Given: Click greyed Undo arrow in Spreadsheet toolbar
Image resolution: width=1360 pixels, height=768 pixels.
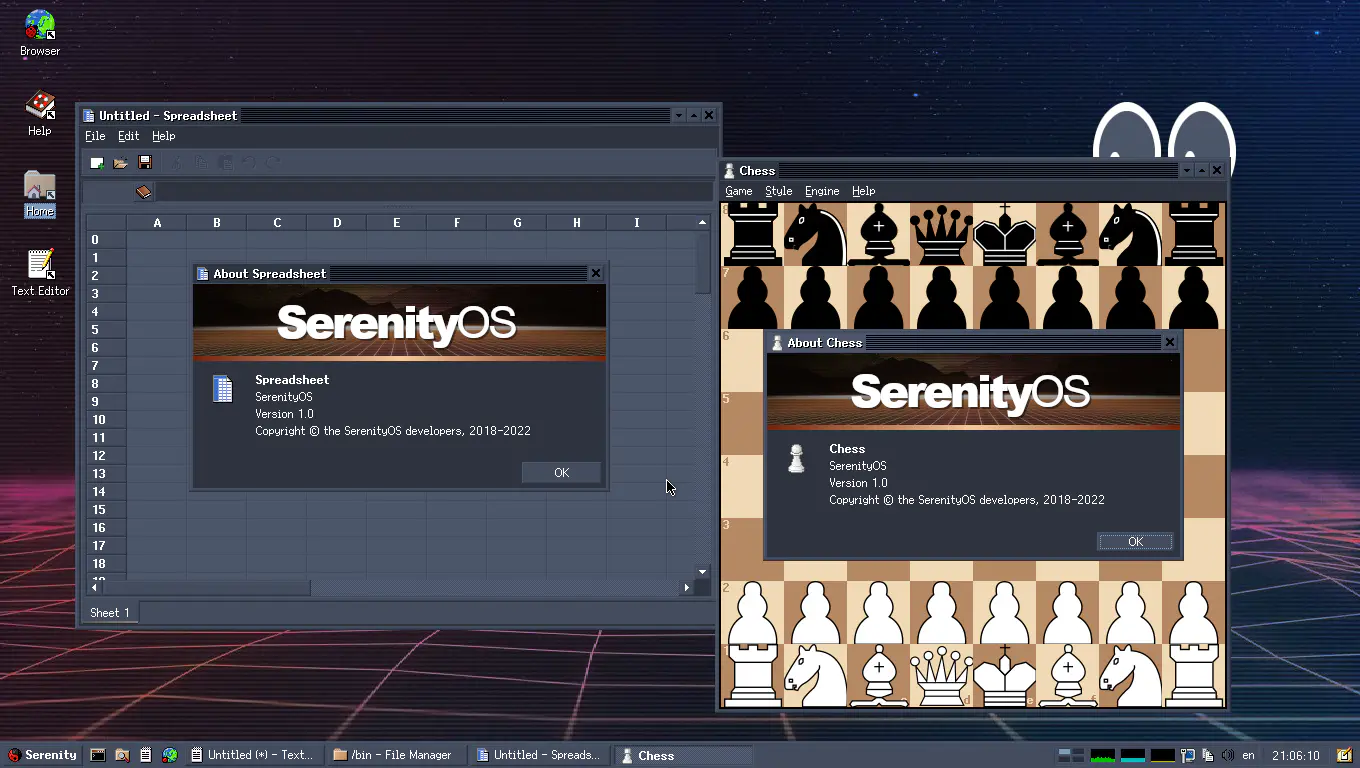Looking at the screenshot, I should coord(249,163).
